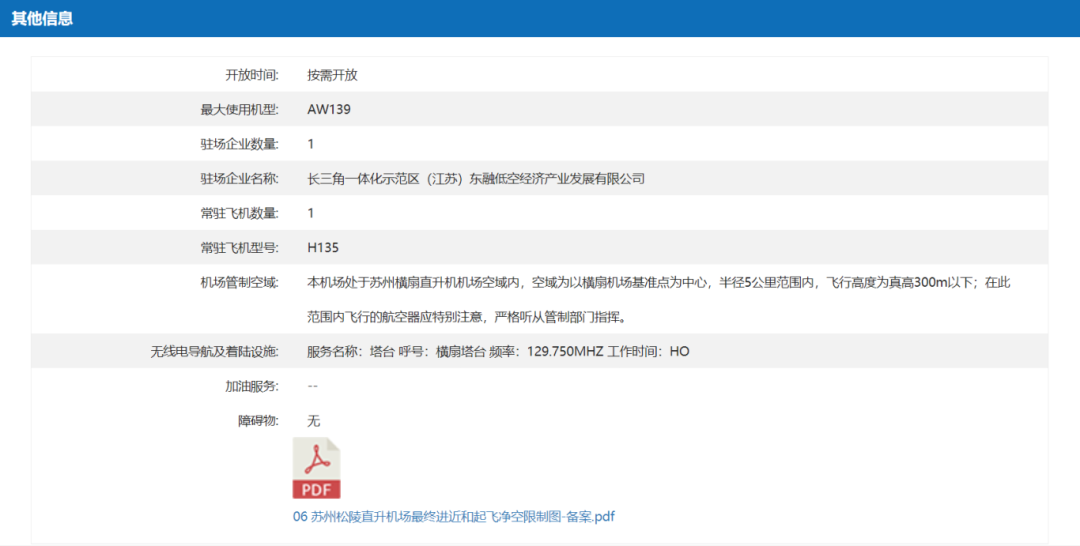Viewport: 1080px width, 546px height.
Task: Click the H135 aircraft model value
Action: pyautogui.click(x=324, y=248)
